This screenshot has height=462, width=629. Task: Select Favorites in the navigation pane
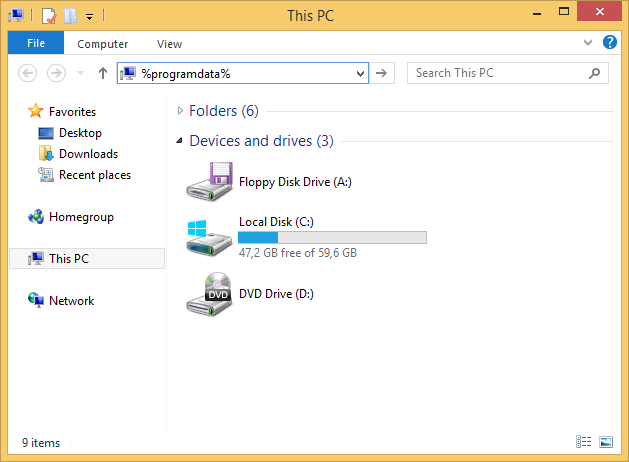(x=72, y=112)
